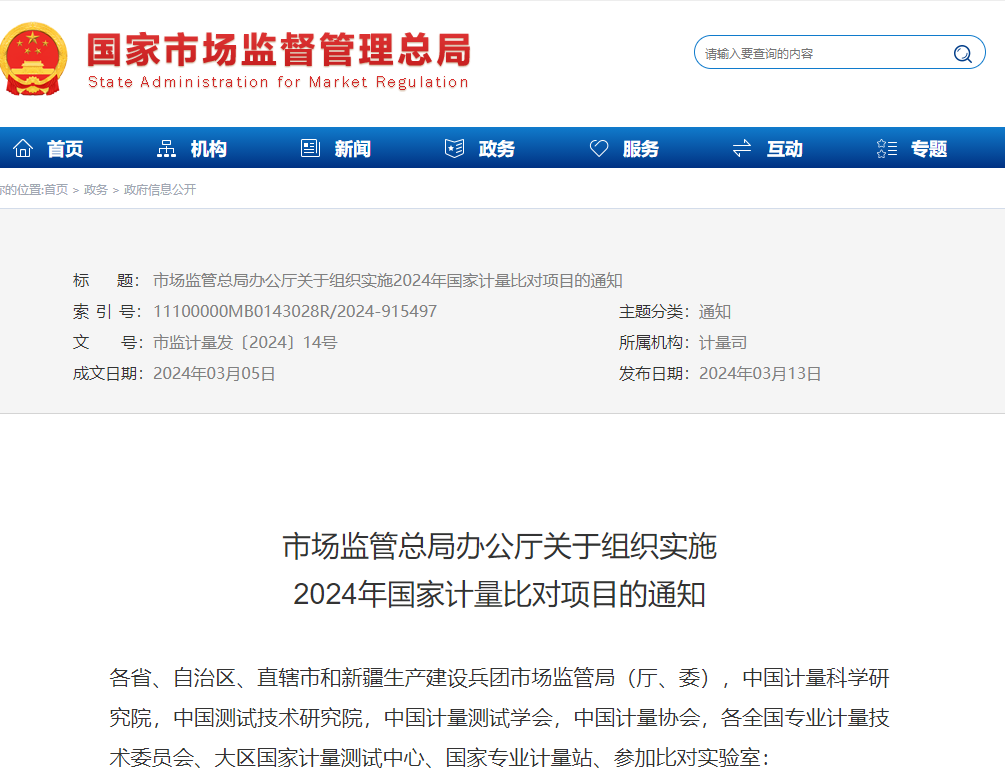The width and height of the screenshot is (1005, 777).
Task: Open the 首页 navigation menu item
Action: [65, 149]
